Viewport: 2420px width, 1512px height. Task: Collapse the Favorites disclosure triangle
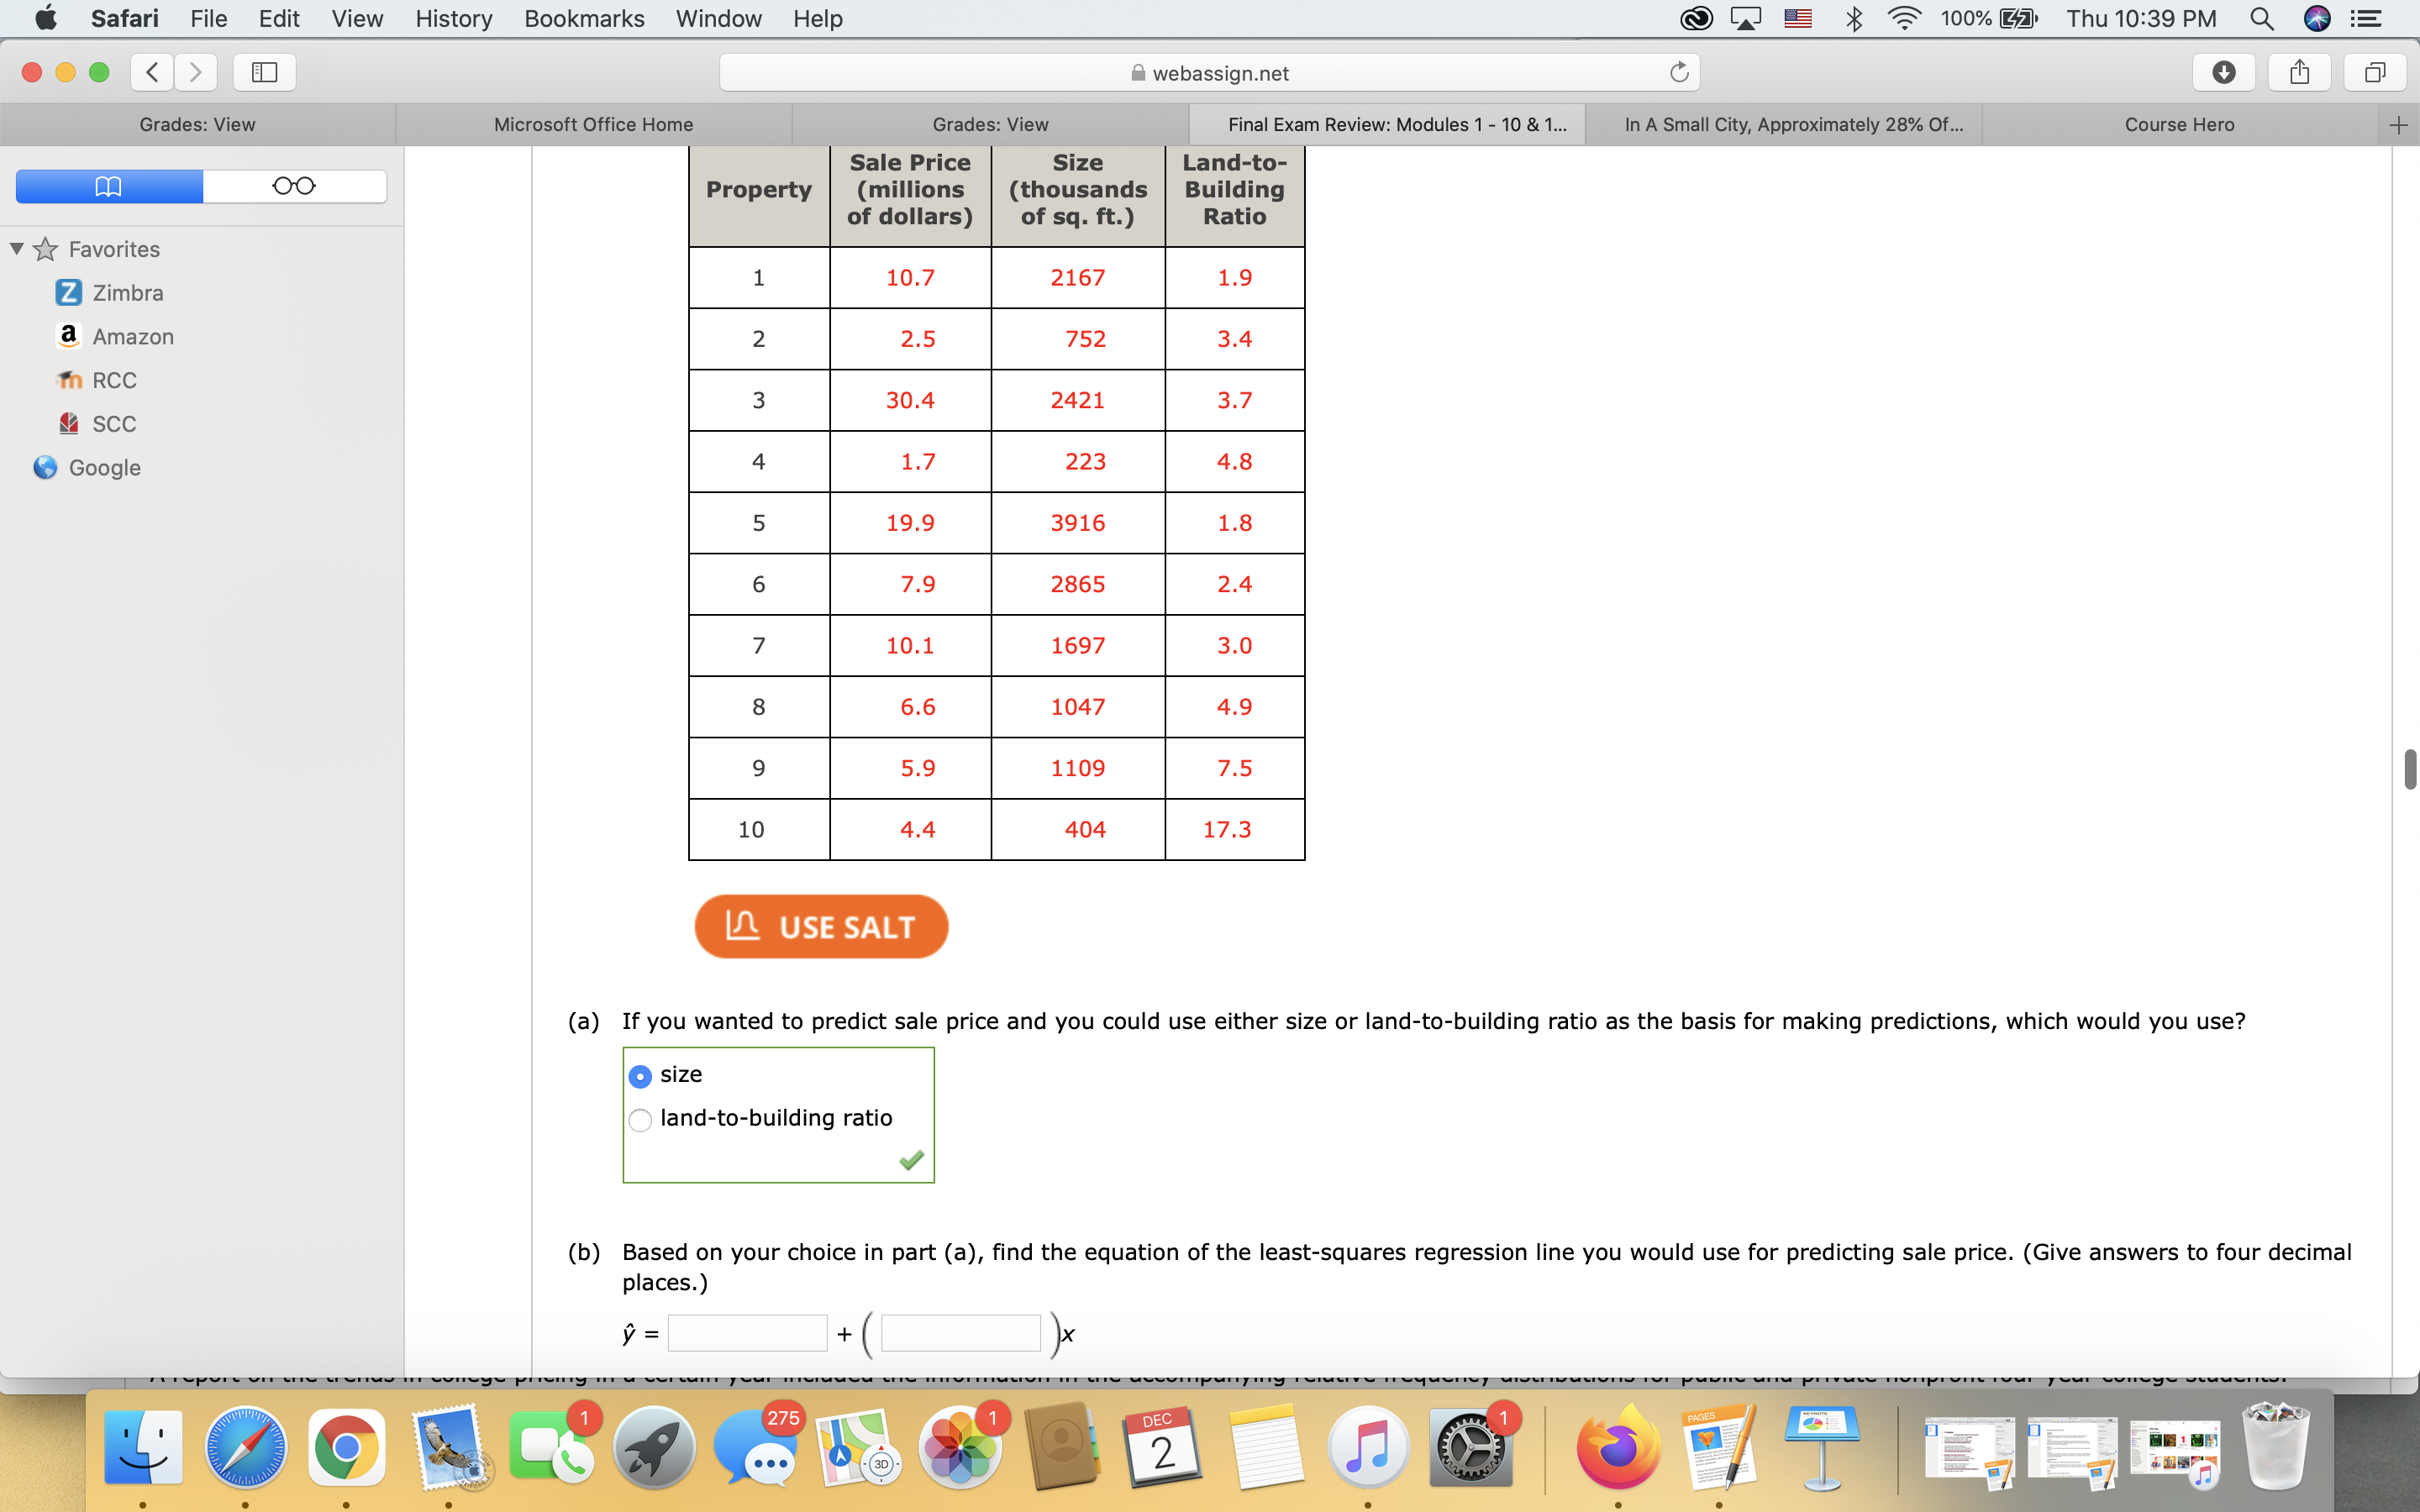coord(17,248)
